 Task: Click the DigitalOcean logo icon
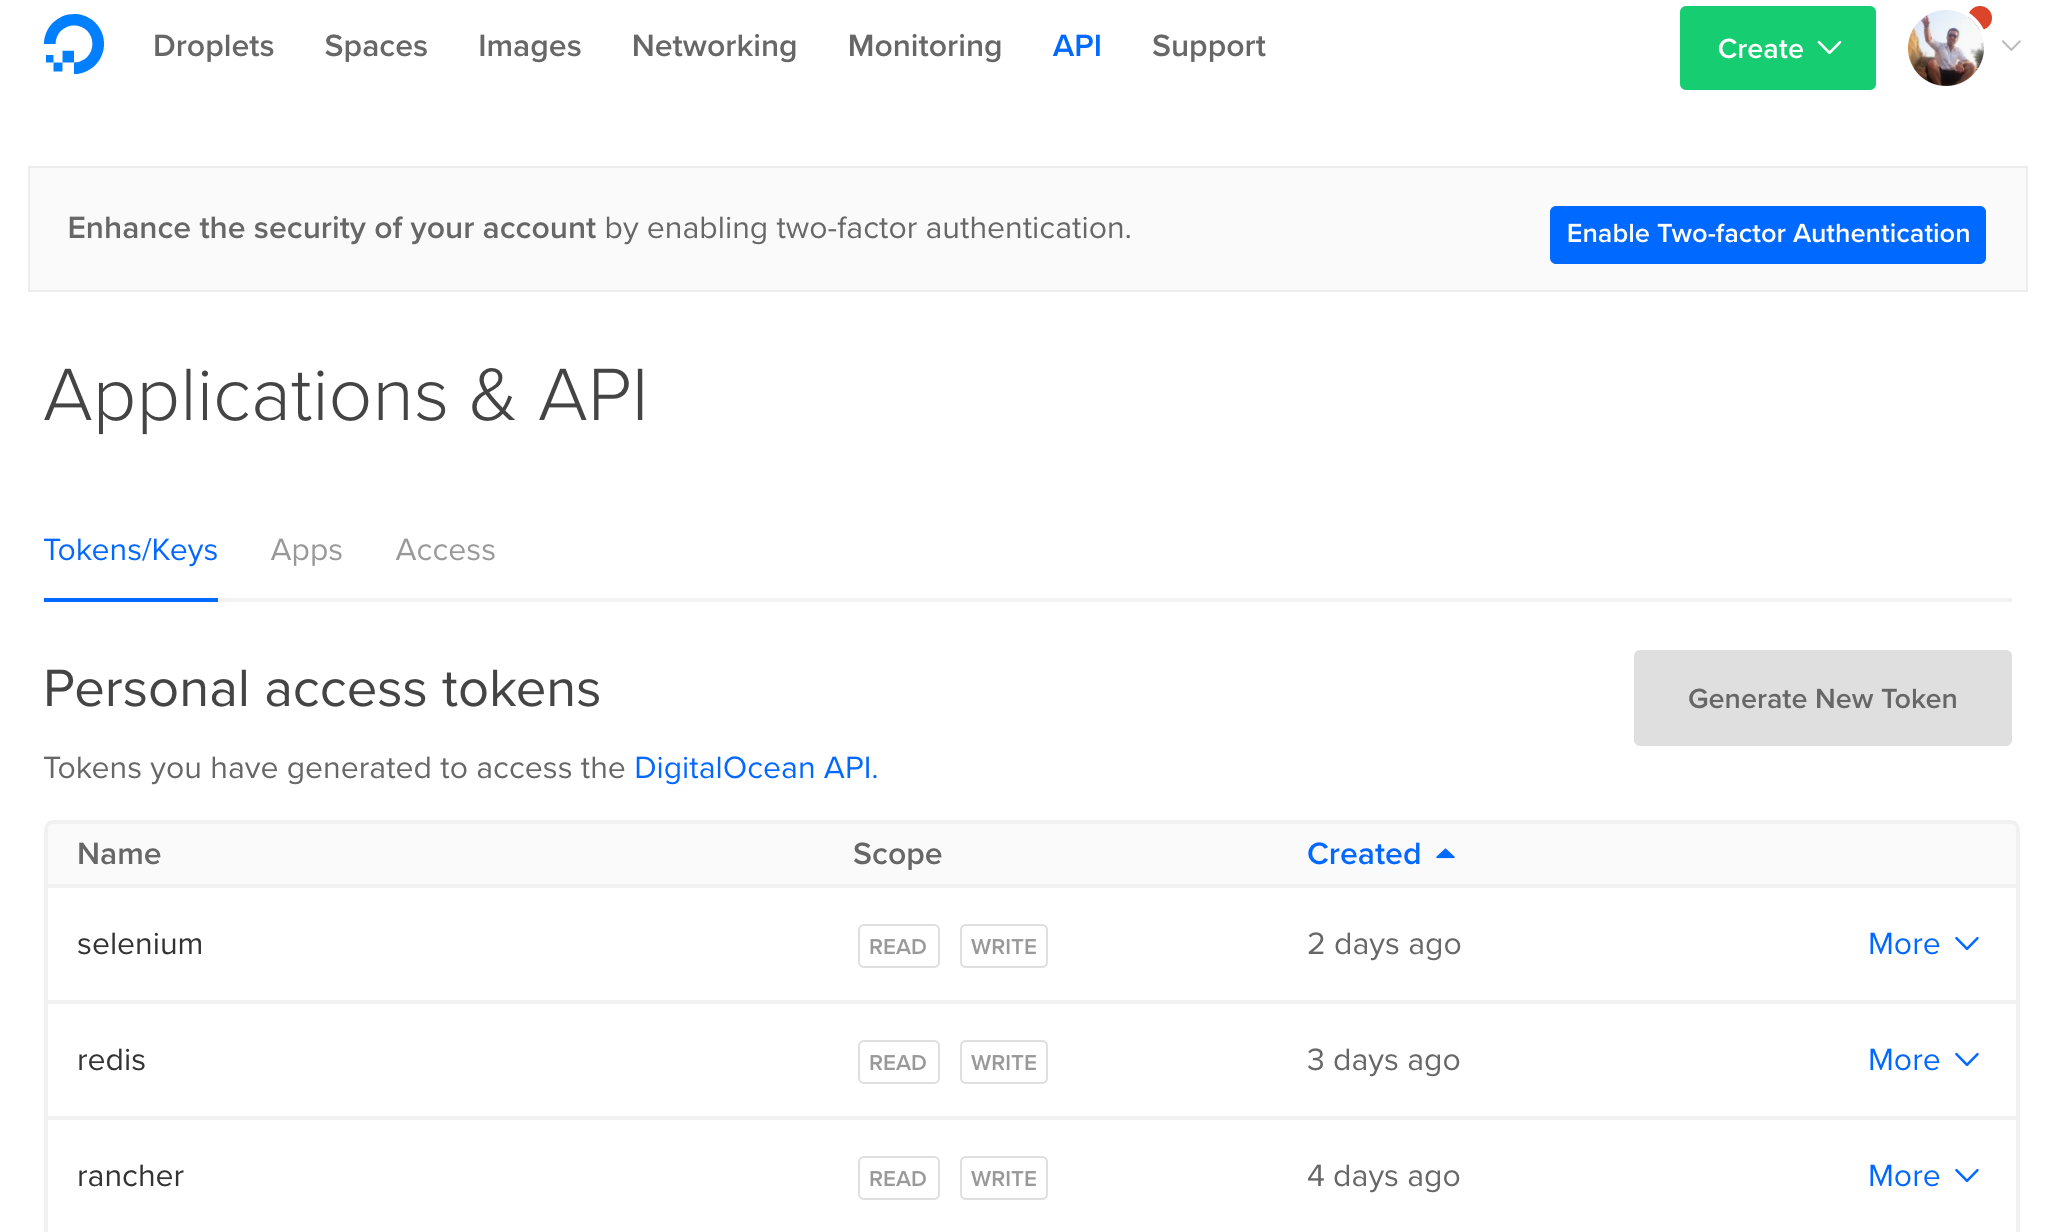pos(74,45)
